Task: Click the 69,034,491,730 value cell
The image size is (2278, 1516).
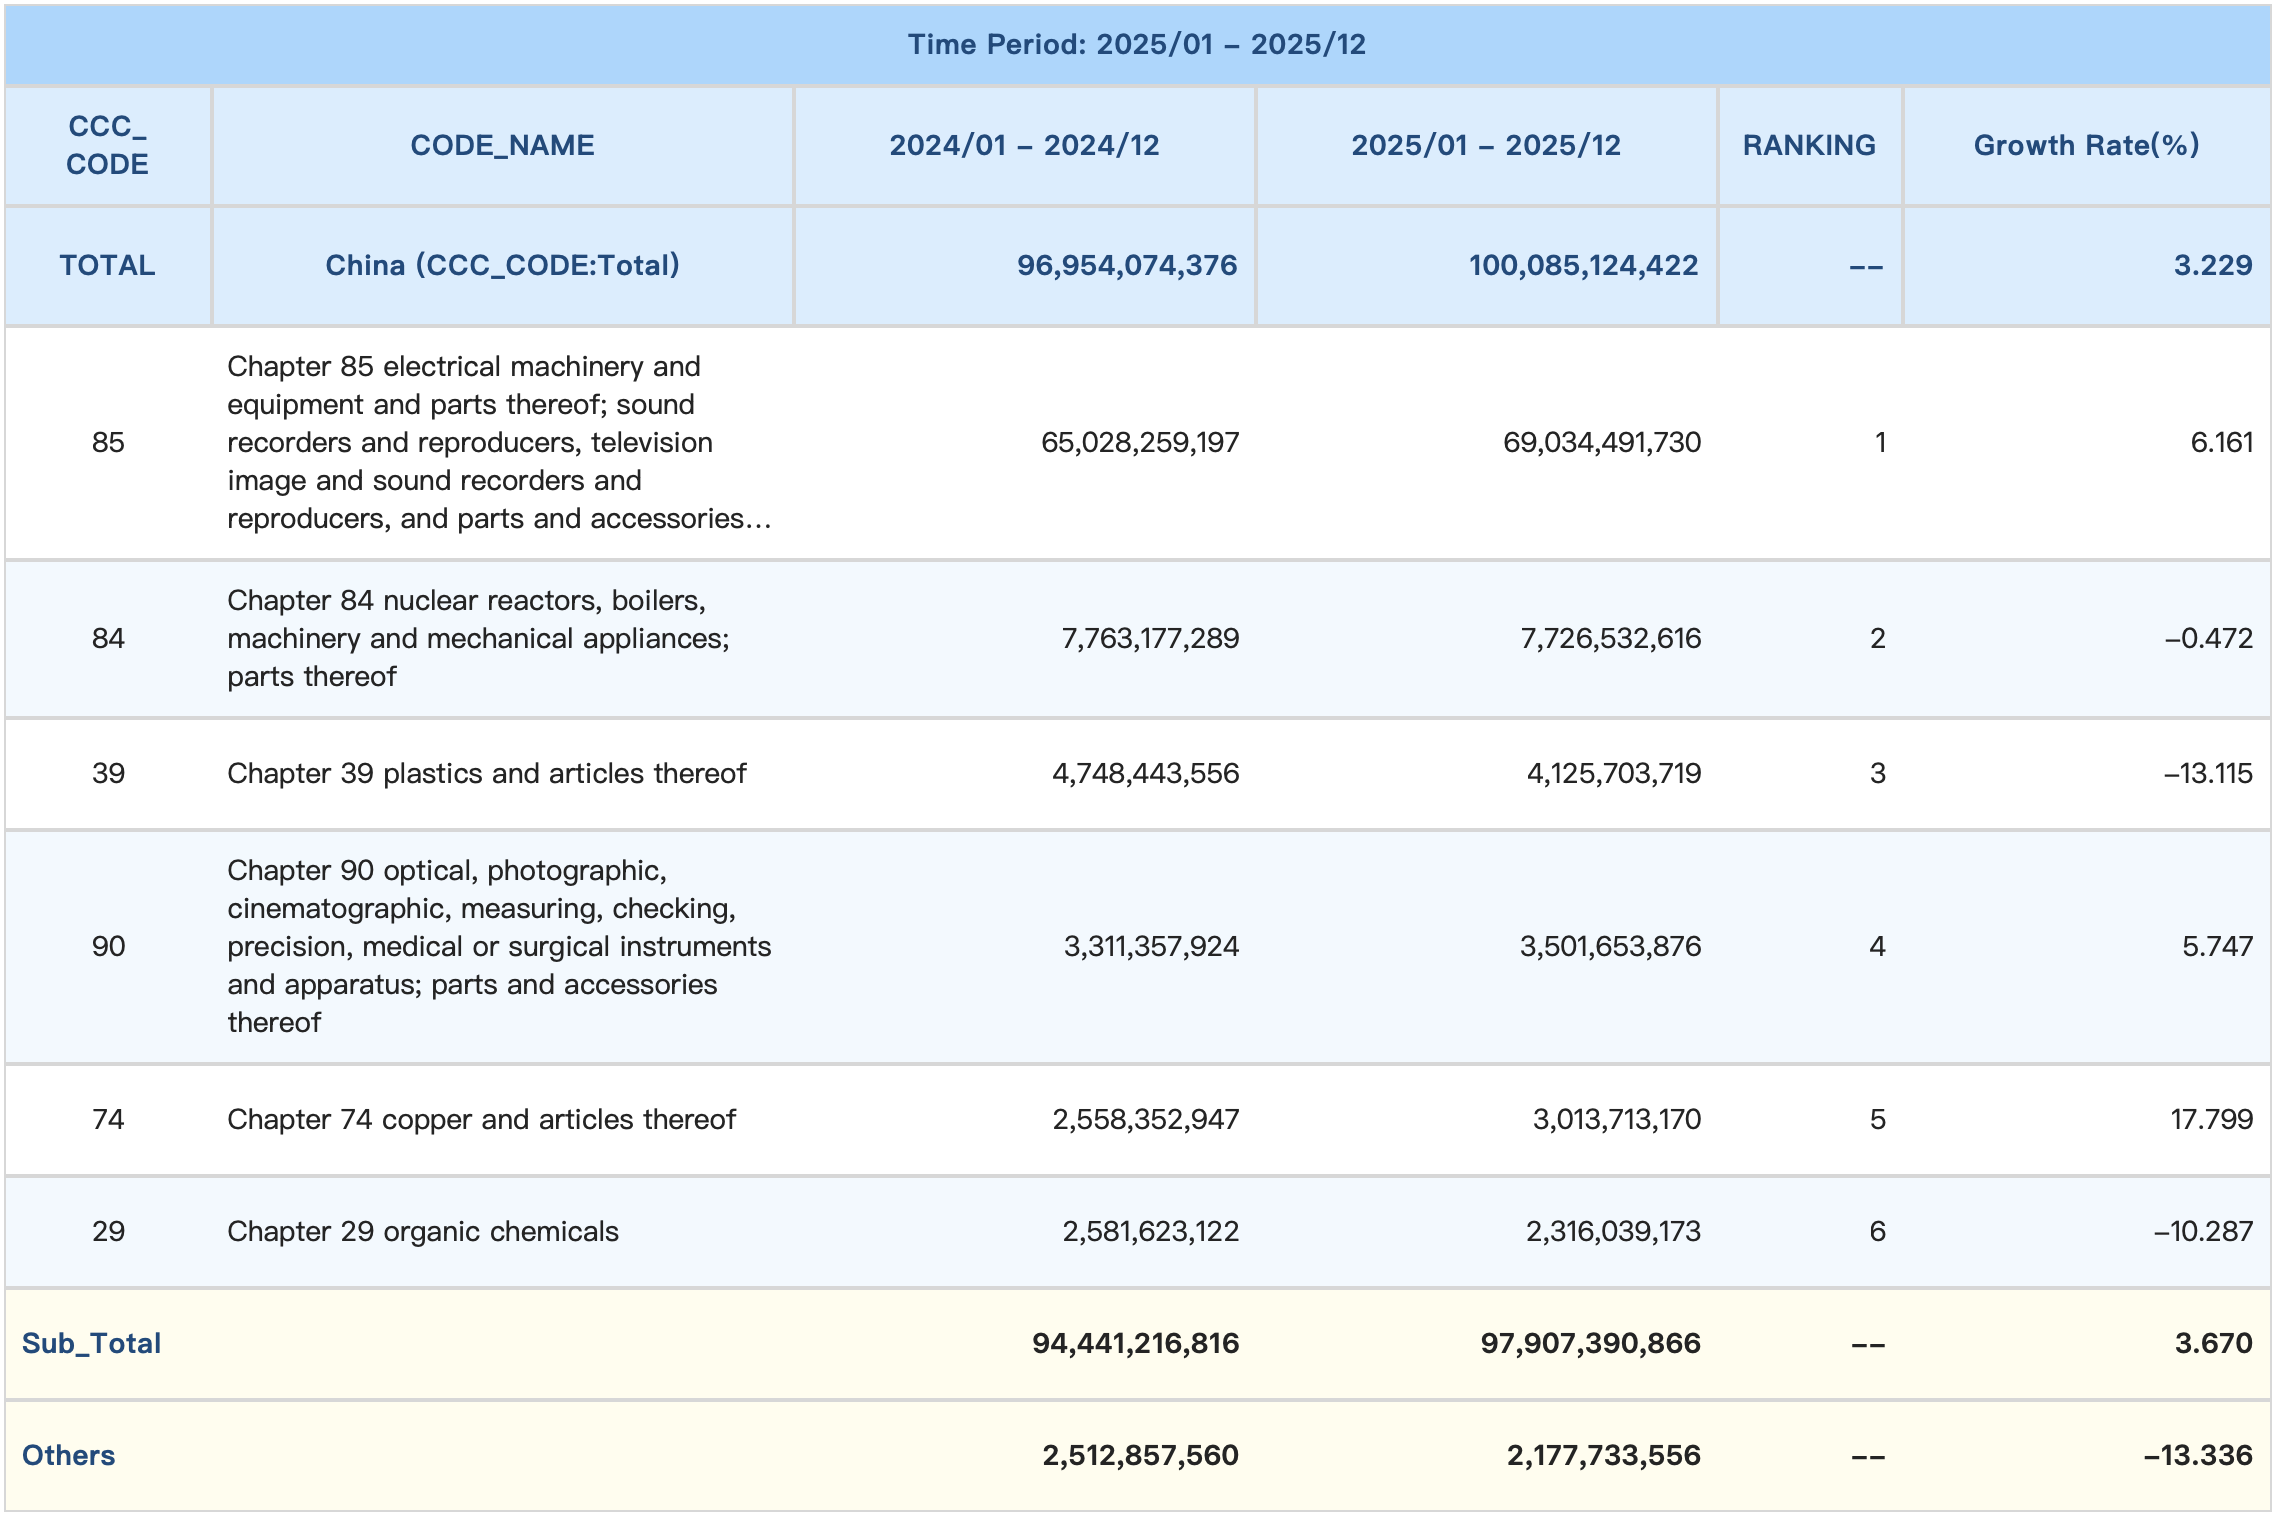Action: [x=1601, y=442]
